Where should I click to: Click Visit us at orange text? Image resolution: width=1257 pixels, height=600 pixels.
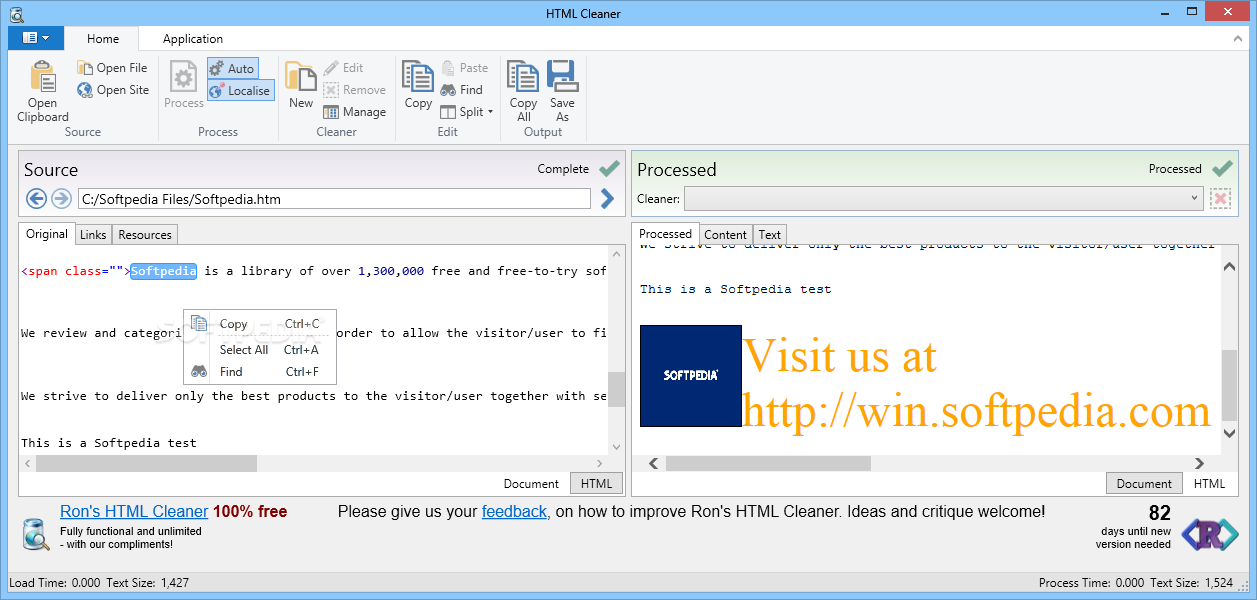[x=840, y=356]
